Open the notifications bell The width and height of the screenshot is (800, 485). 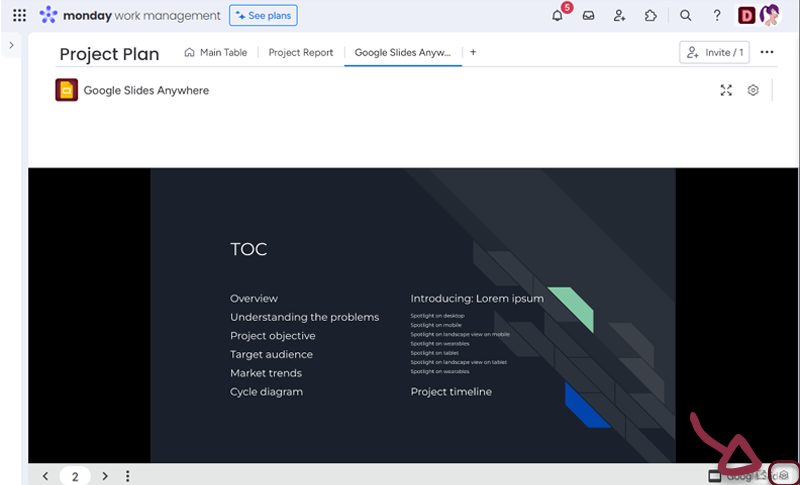coord(558,16)
